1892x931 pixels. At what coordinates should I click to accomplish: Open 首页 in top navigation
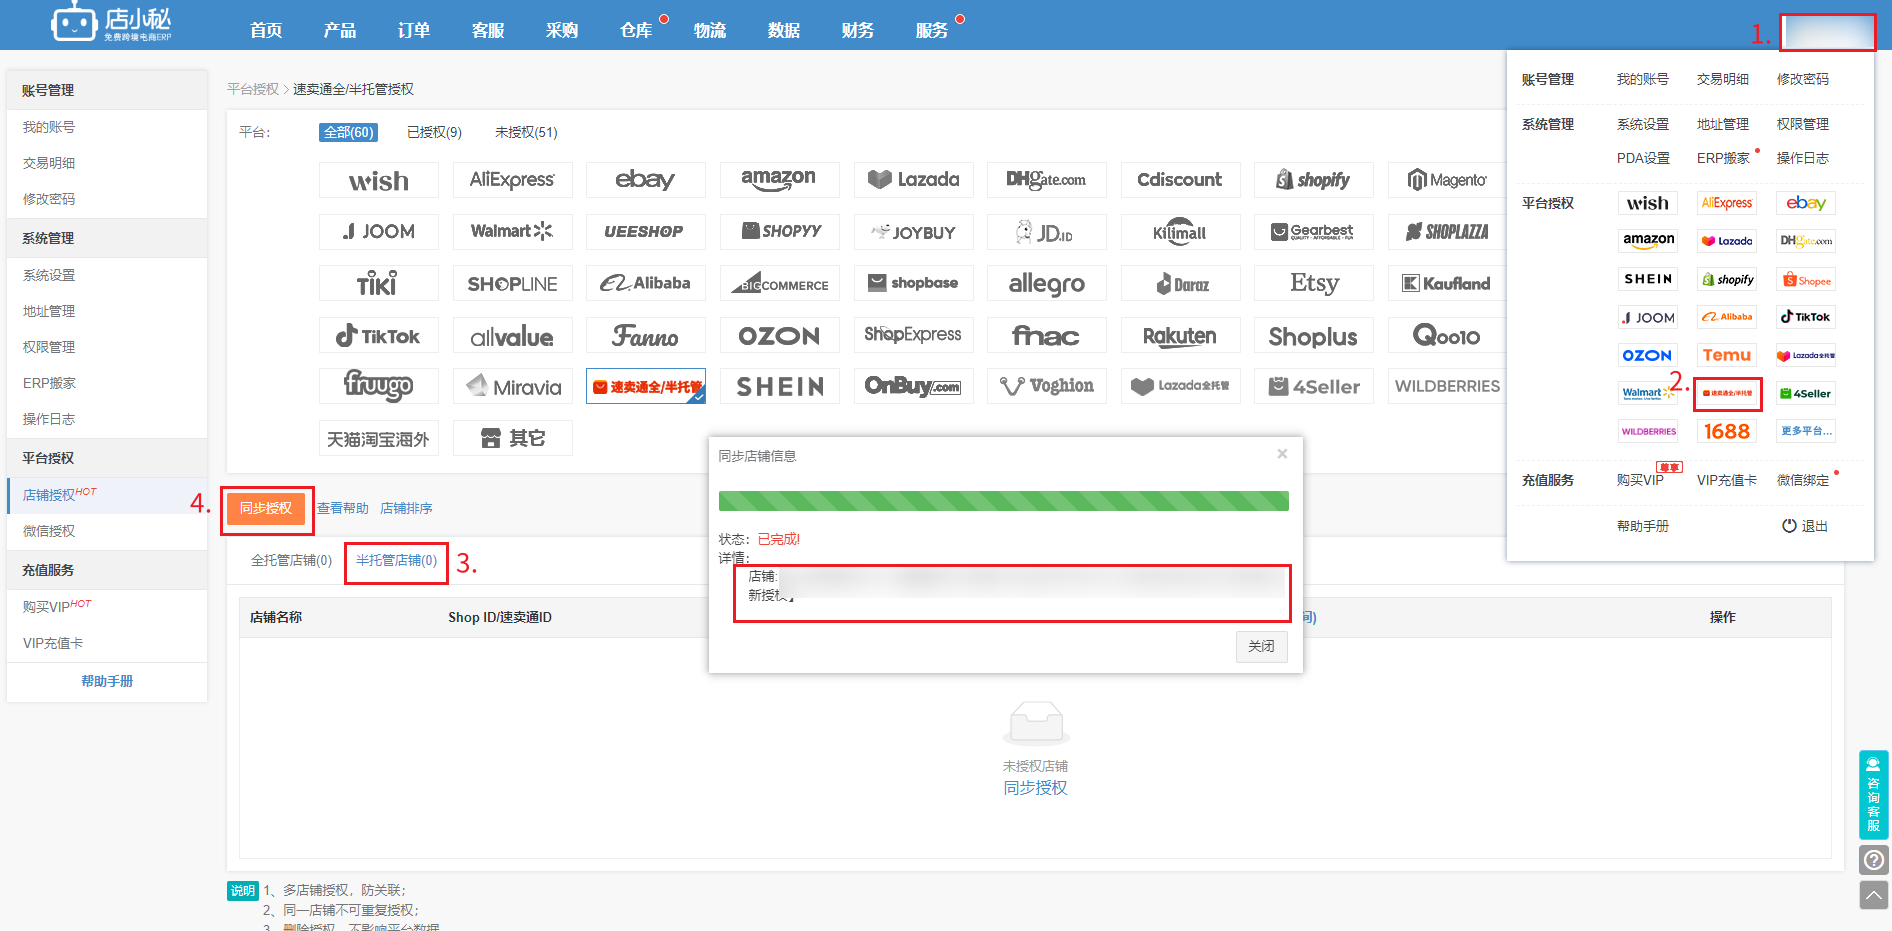tap(266, 30)
